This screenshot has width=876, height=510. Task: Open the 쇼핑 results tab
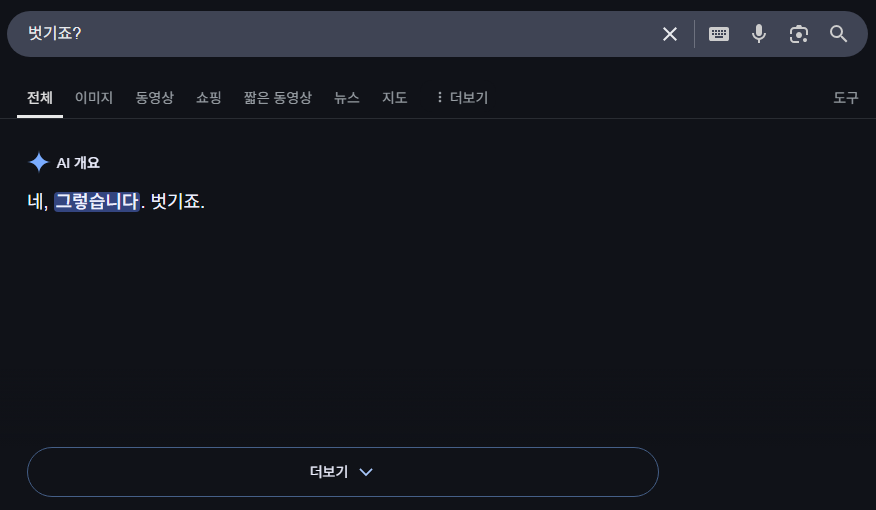tap(209, 97)
